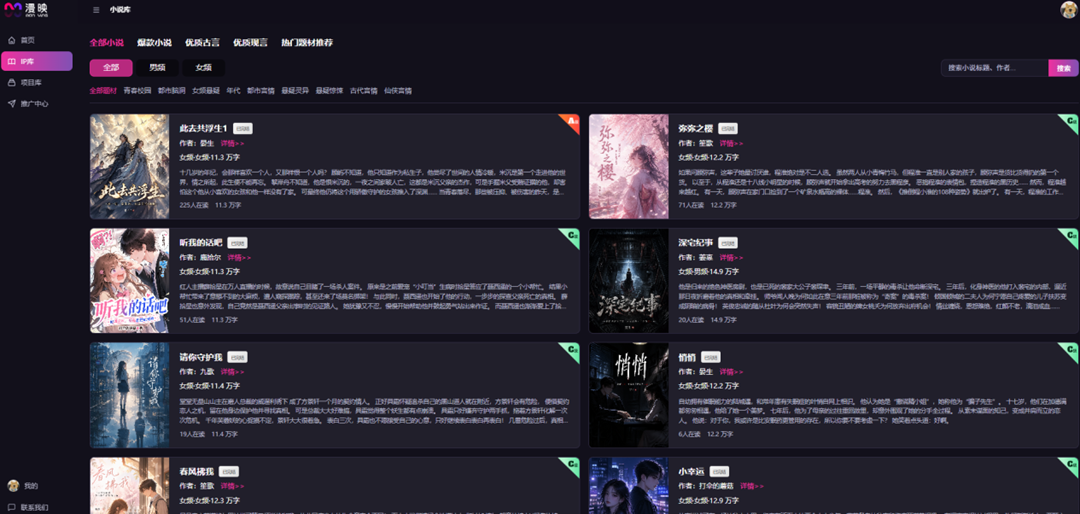Open 详情>> link for 听我的话吧
Viewport: 1080px width, 514px height.
coord(240,258)
